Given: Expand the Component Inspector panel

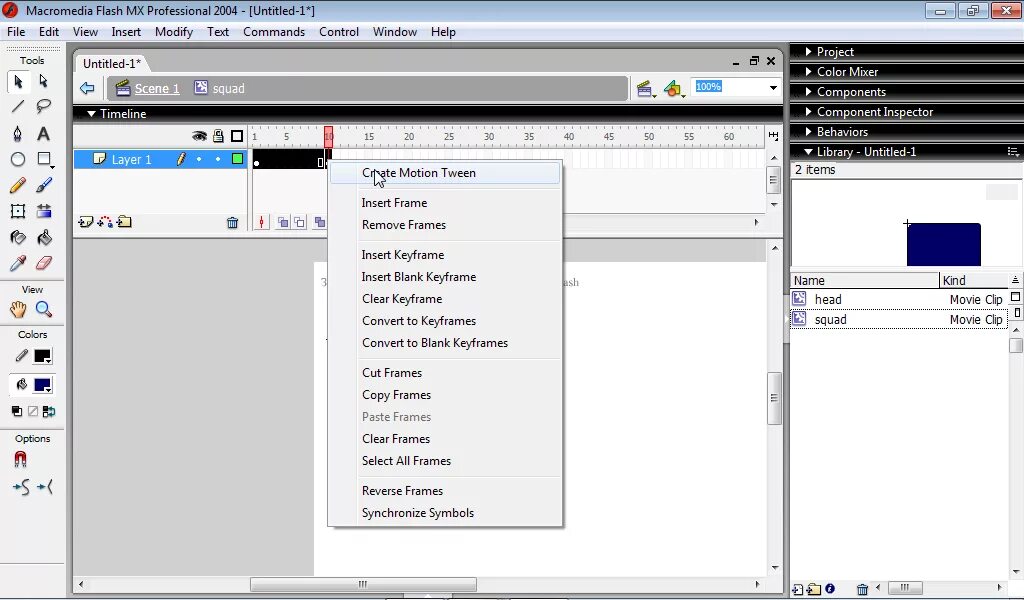Looking at the screenshot, I should tap(808, 112).
